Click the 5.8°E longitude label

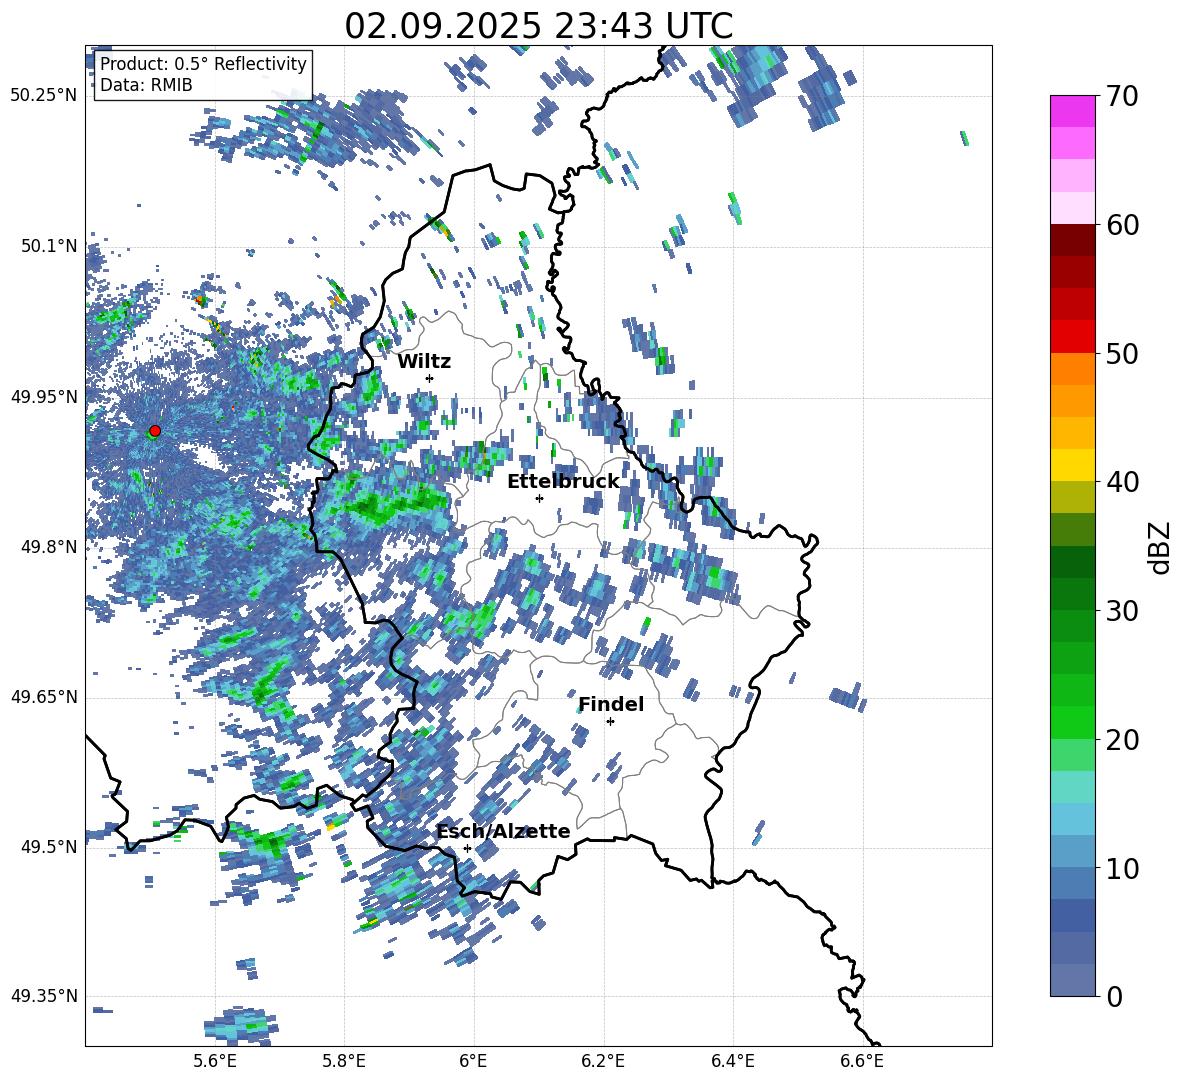click(344, 1062)
